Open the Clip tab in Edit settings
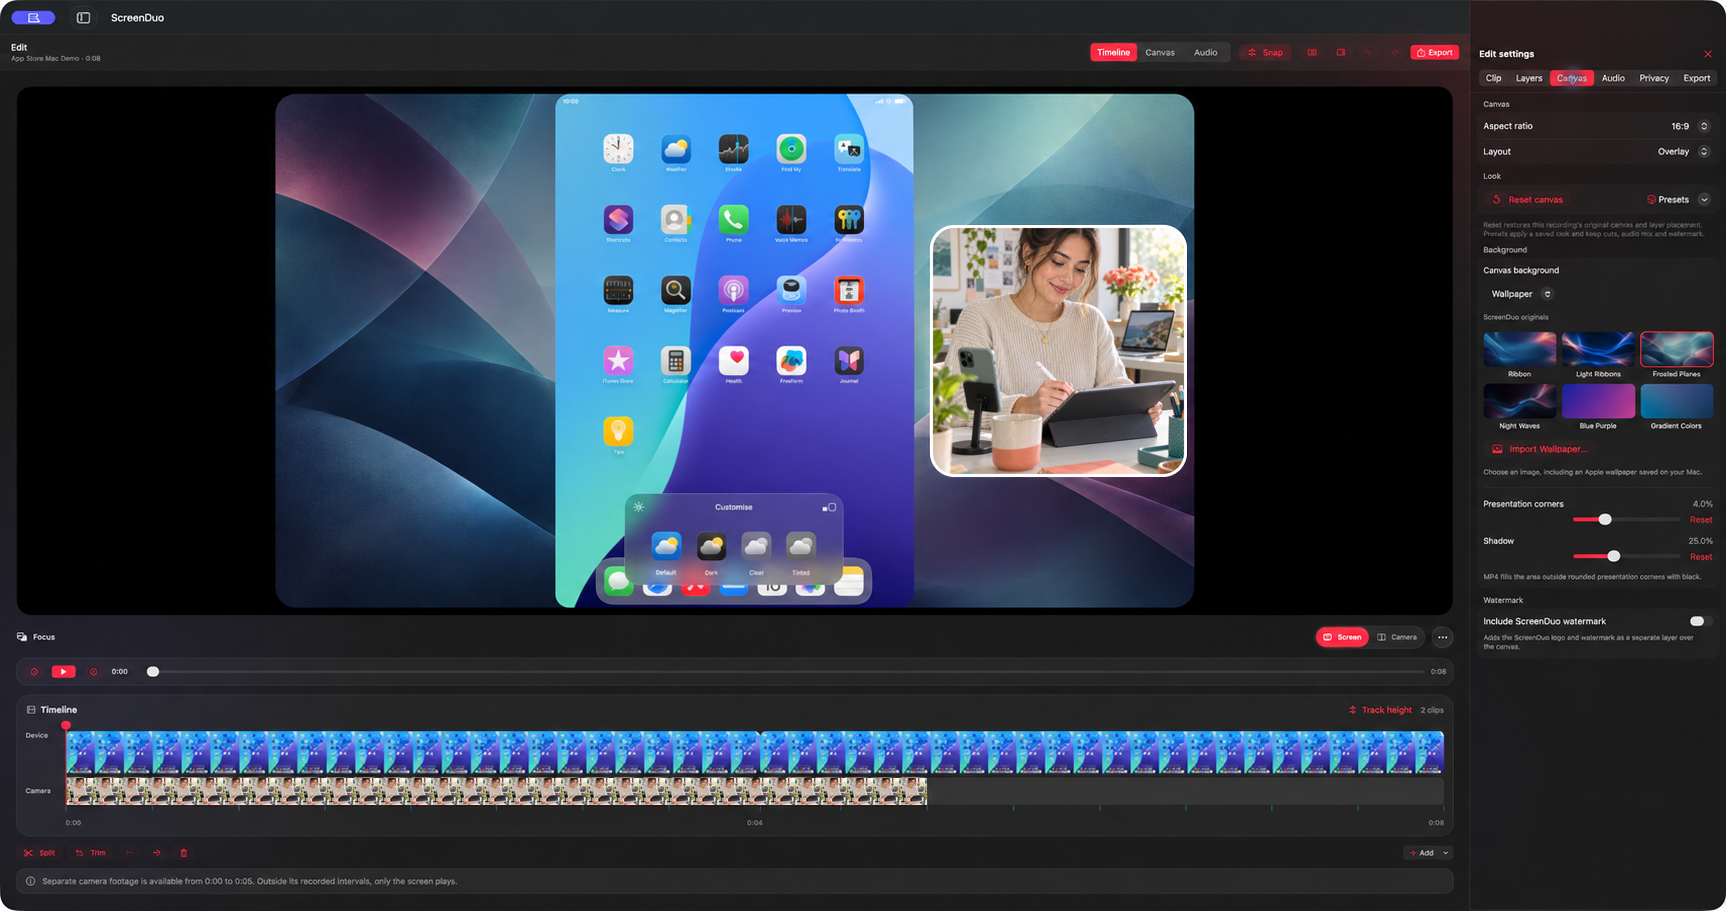Viewport: 1726px width, 911px height. pyautogui.click(x=1494, y=78)
